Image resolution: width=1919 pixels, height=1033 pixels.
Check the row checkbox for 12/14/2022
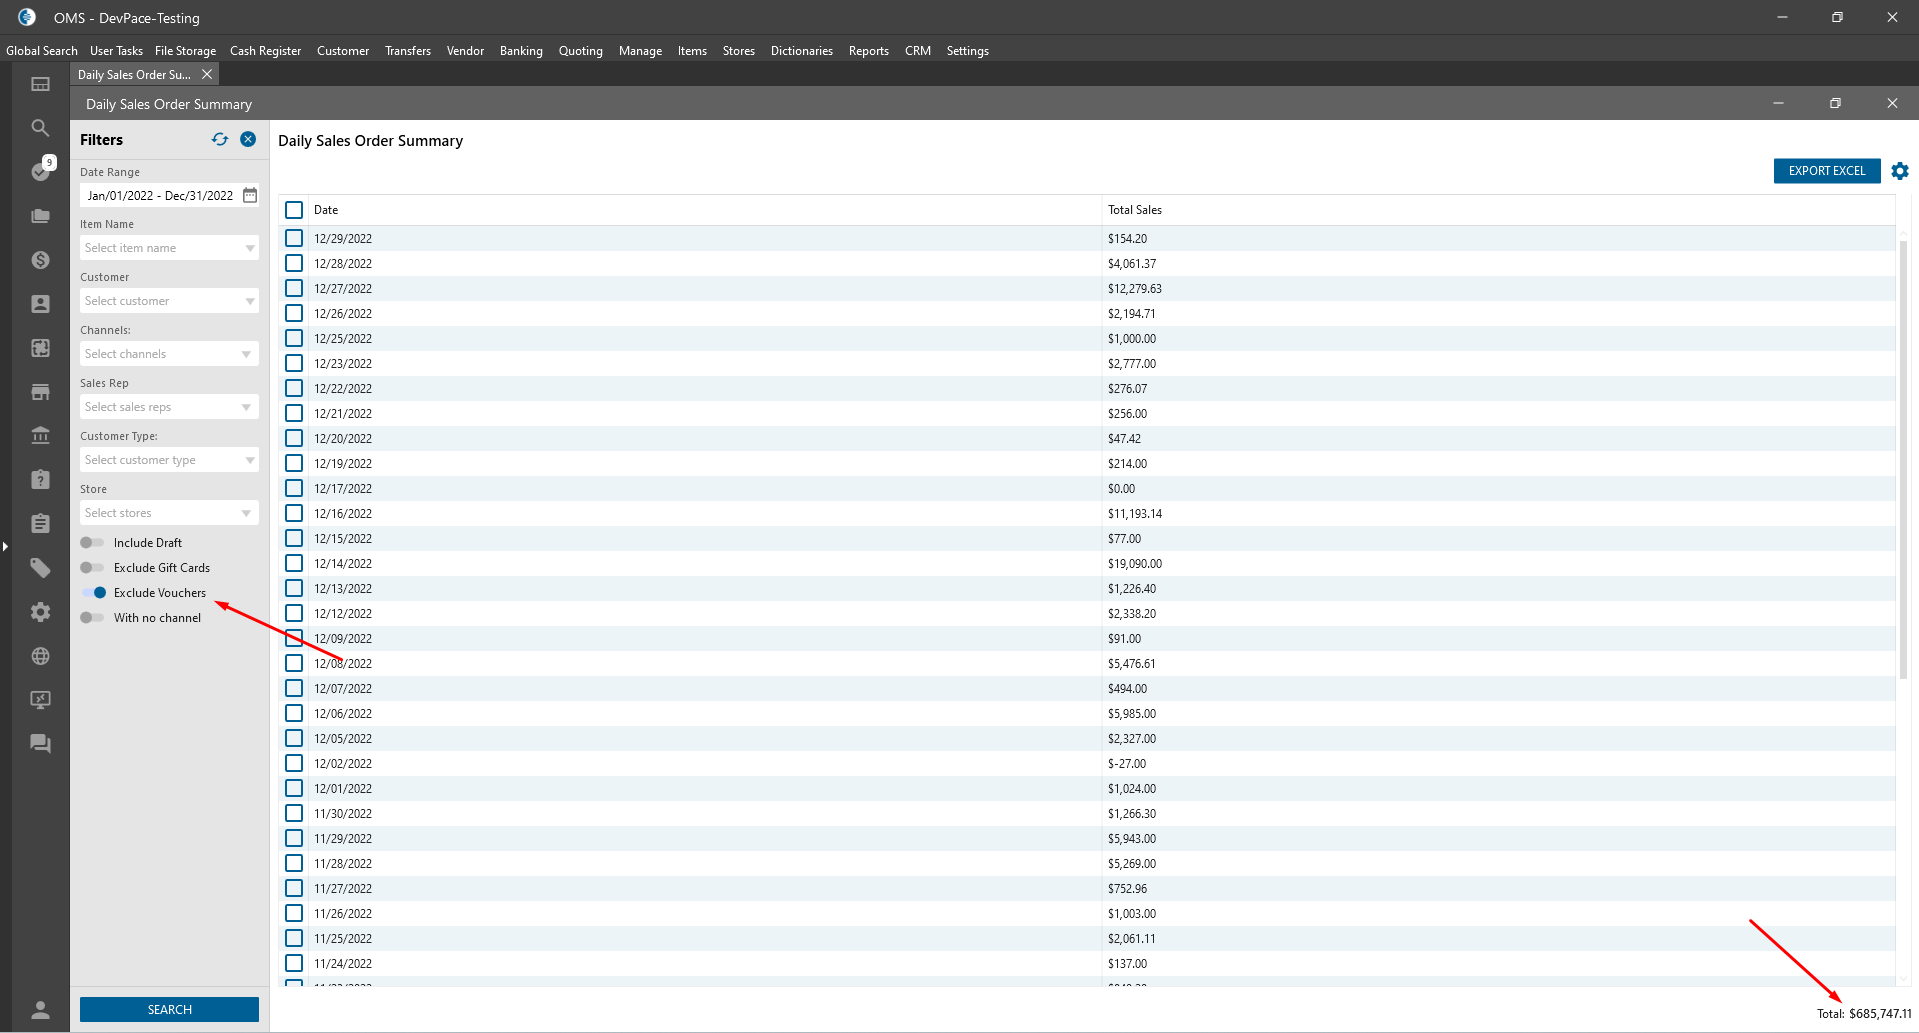pyautogui.click(x=294, y=563)
